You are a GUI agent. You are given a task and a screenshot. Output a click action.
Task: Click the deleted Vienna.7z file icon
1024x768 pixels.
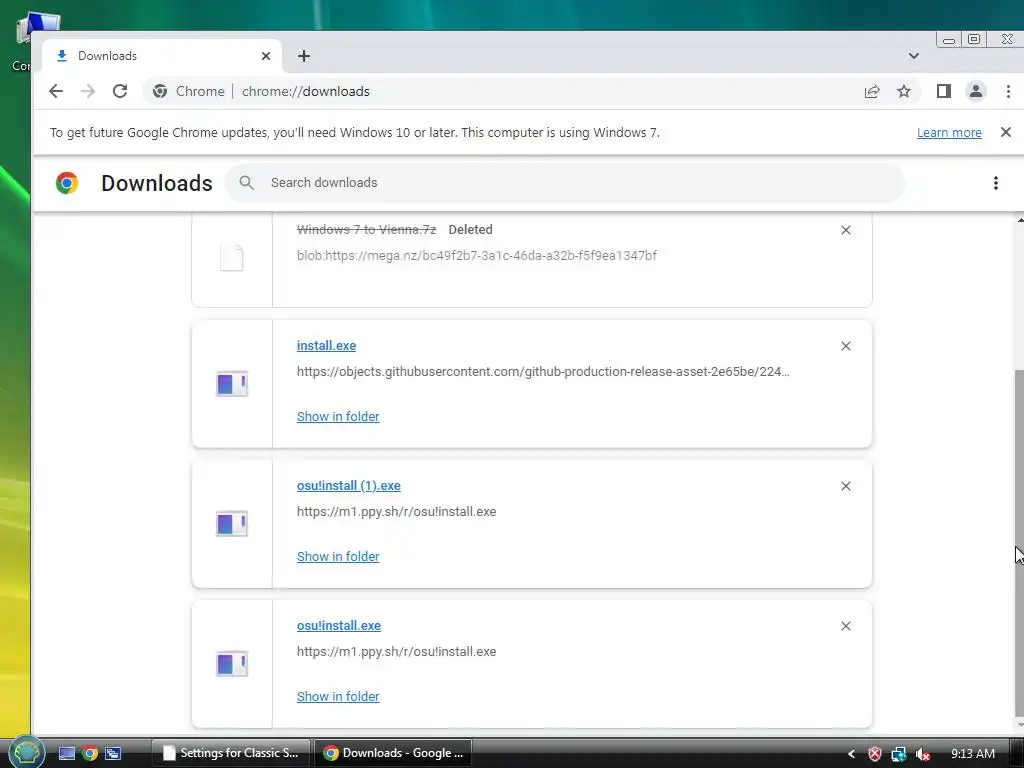(x=231, y=258)
